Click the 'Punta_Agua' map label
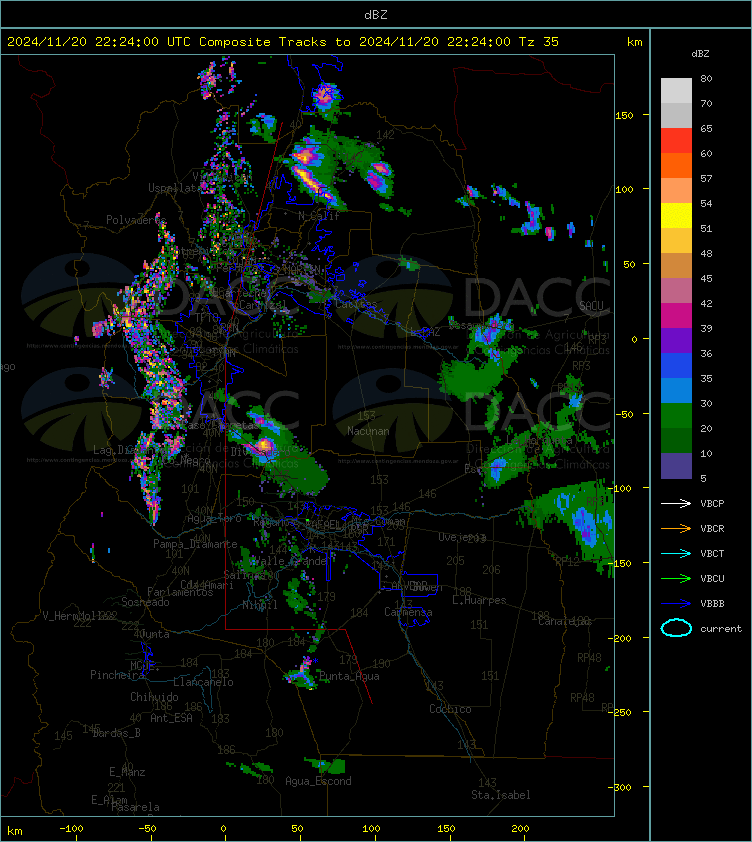 (x=349, y=677)
